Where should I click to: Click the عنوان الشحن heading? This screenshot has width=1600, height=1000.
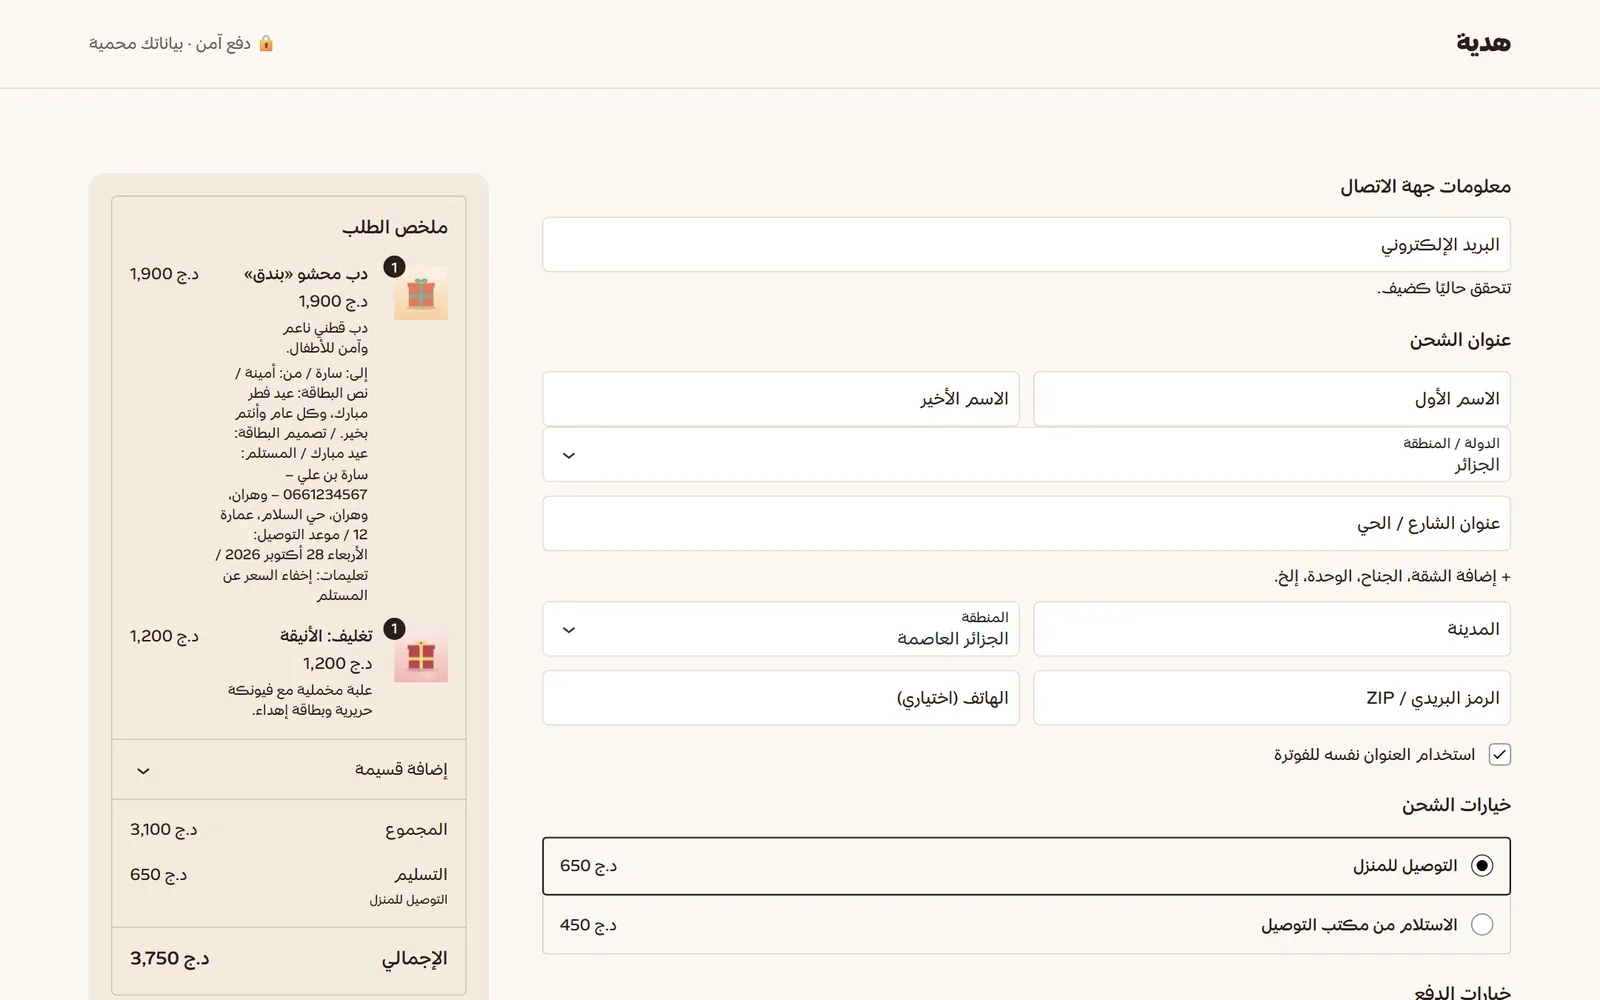[1460, 340]
